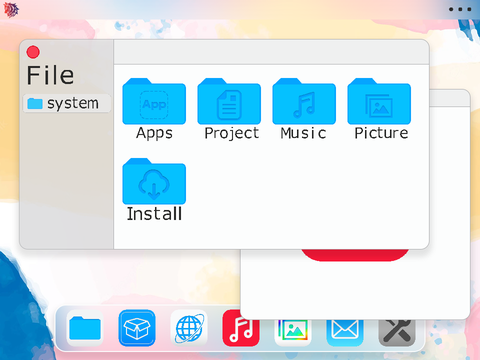The height and width of the screenshot is (360, 480).
Task: Open the image gallery dock icon
Action: tap(293, 332)
